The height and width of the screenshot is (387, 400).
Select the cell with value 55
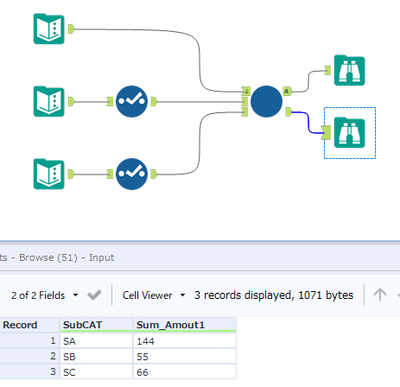click(x=185, y=357)
